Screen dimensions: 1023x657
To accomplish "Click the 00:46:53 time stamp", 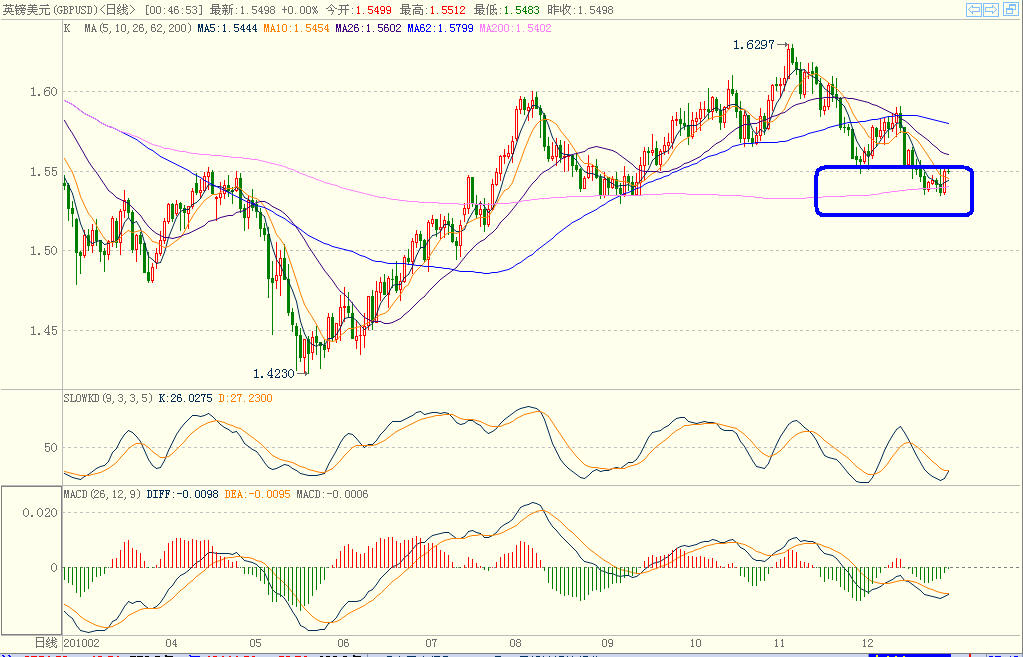I will click(x=174, y=10).
